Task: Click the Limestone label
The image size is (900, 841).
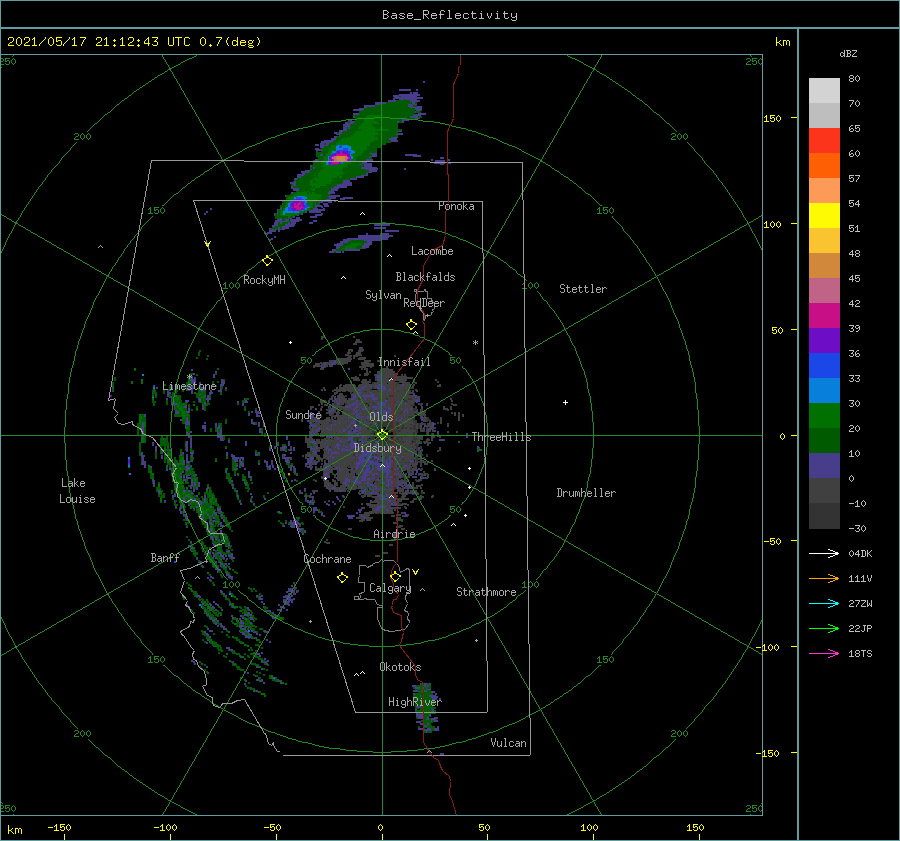Action: pos(189,386)
